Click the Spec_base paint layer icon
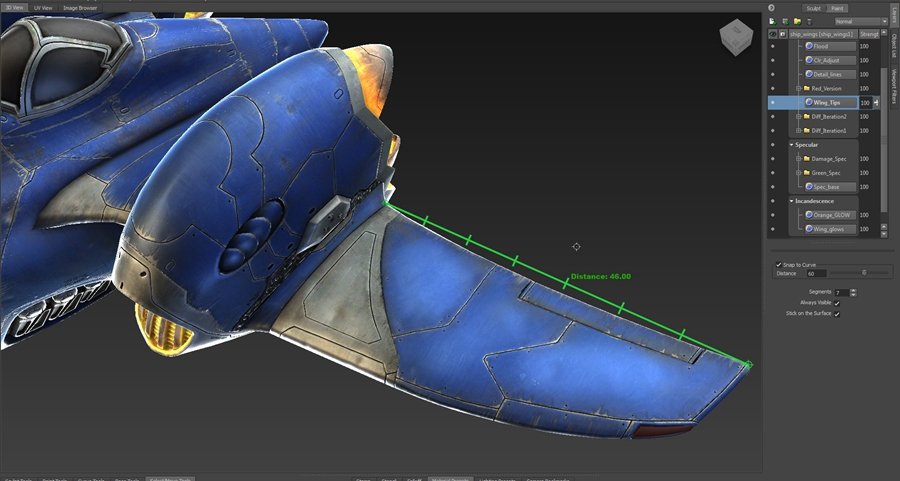 809,187
